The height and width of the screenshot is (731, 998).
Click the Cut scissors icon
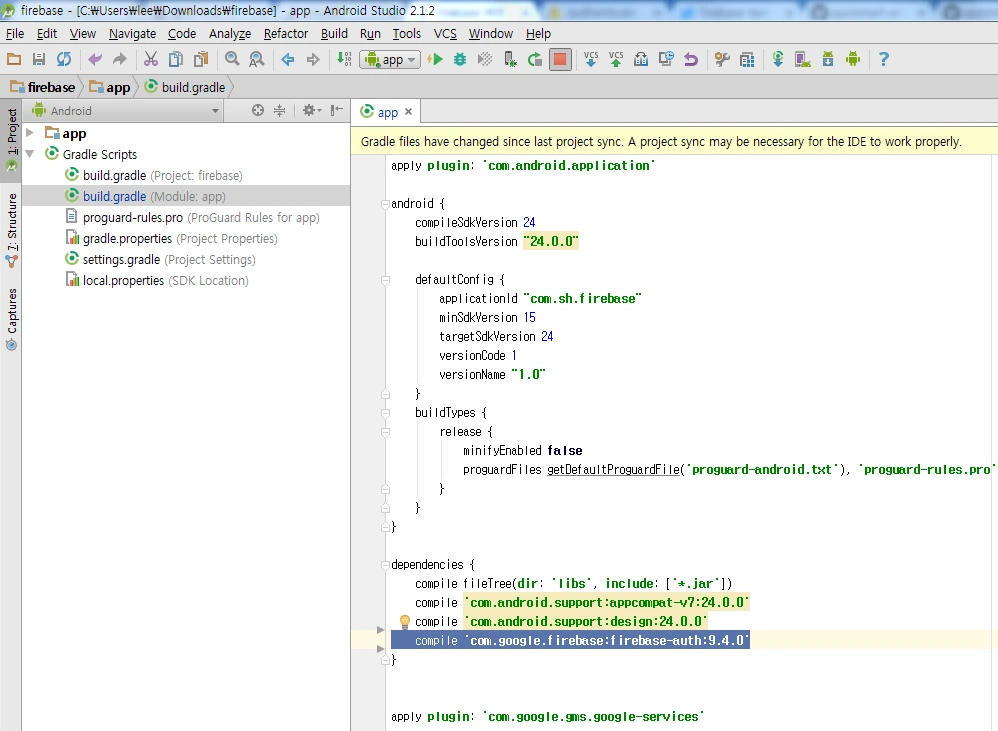[151, 60]
